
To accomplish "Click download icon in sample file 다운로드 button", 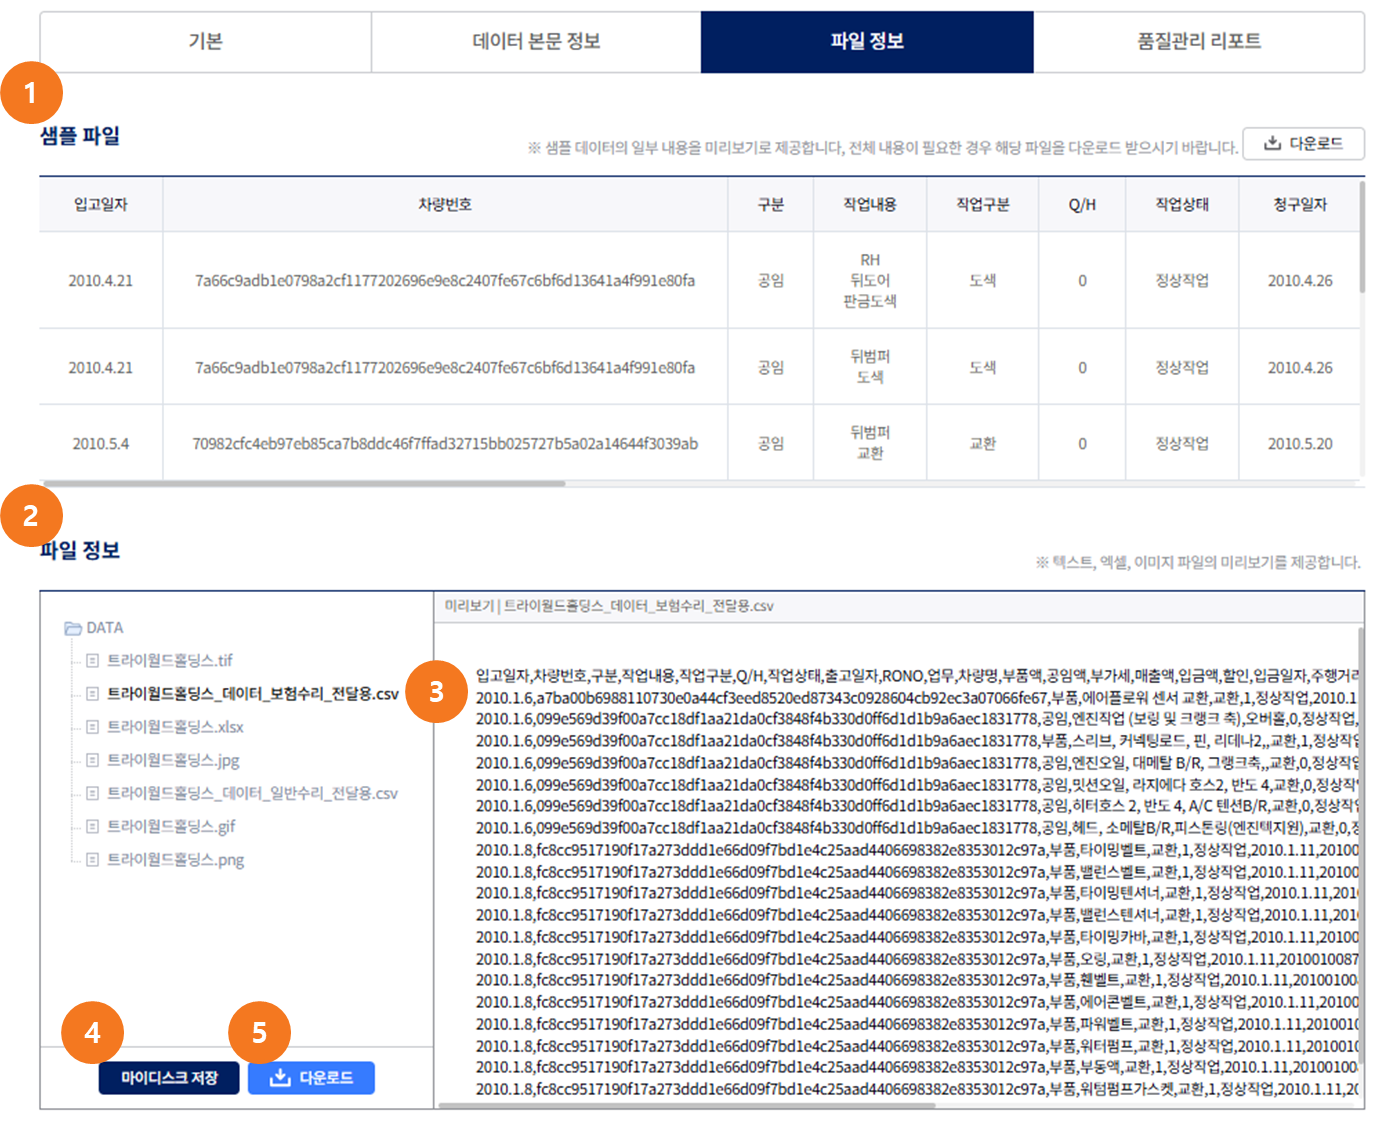I will click(x=1272, y=143).
